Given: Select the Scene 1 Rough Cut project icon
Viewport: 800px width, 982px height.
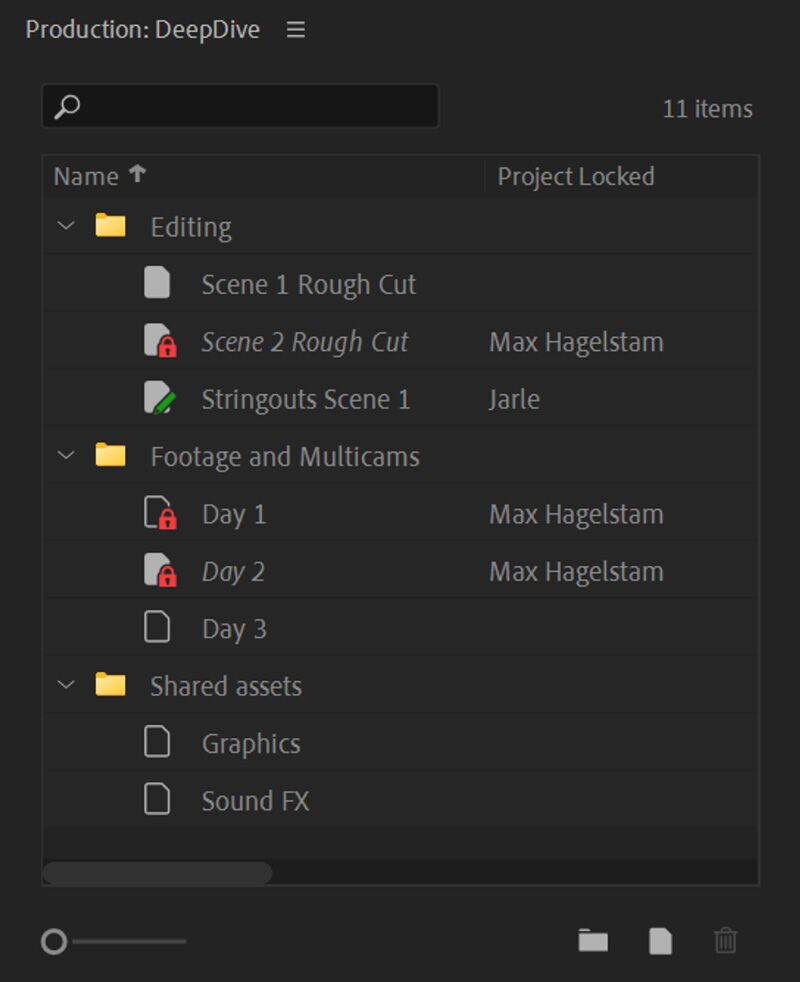Looking at the screenshot, I should tap(157, 283).
